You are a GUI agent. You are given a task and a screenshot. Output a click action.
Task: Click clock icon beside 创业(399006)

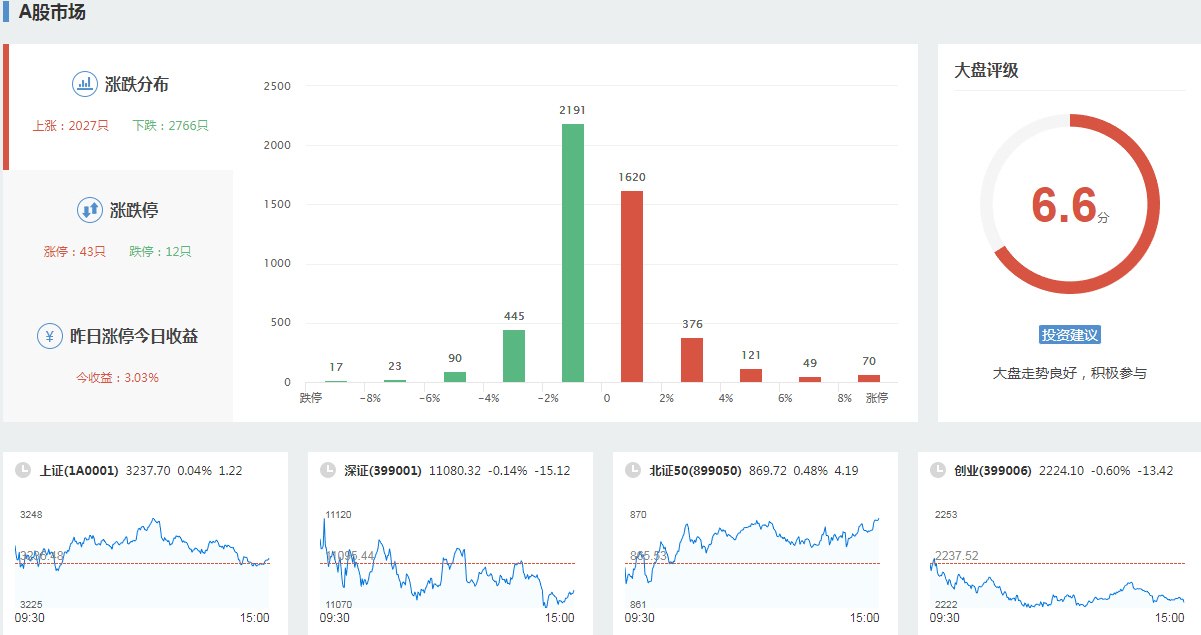[937, 470]
